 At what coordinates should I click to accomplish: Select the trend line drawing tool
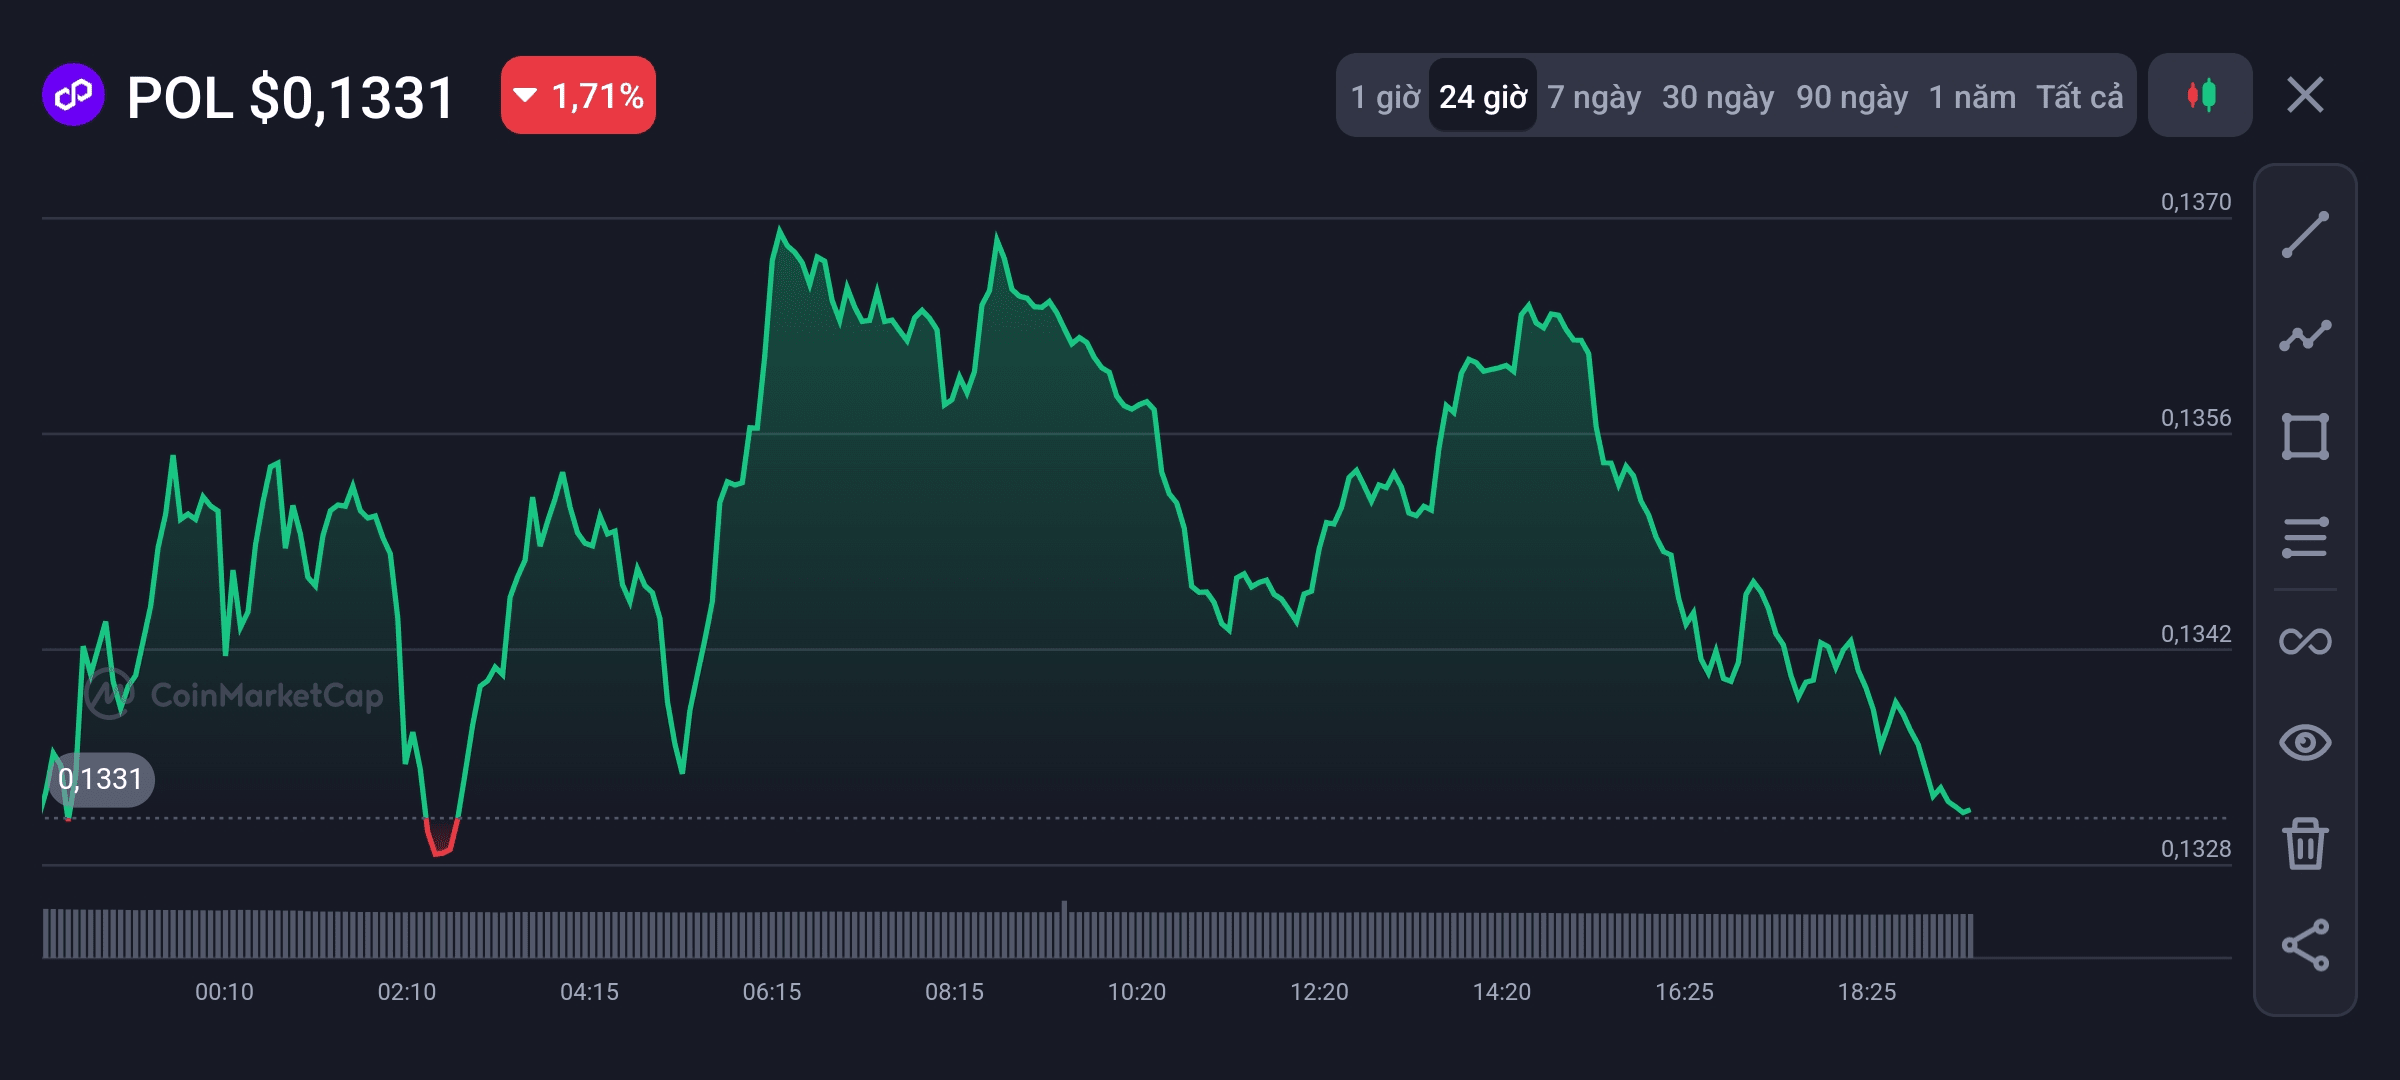2305,235
